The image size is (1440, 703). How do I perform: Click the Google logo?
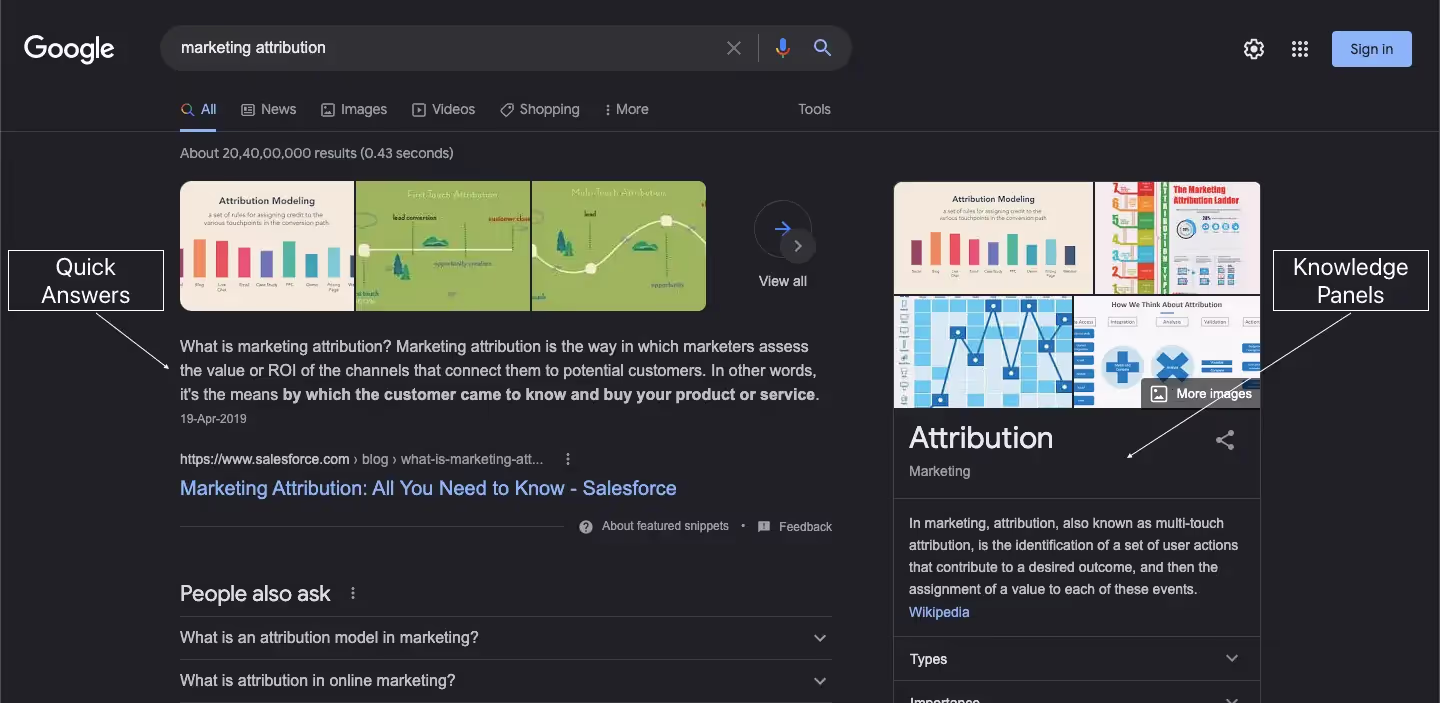(x=69, y=48)
